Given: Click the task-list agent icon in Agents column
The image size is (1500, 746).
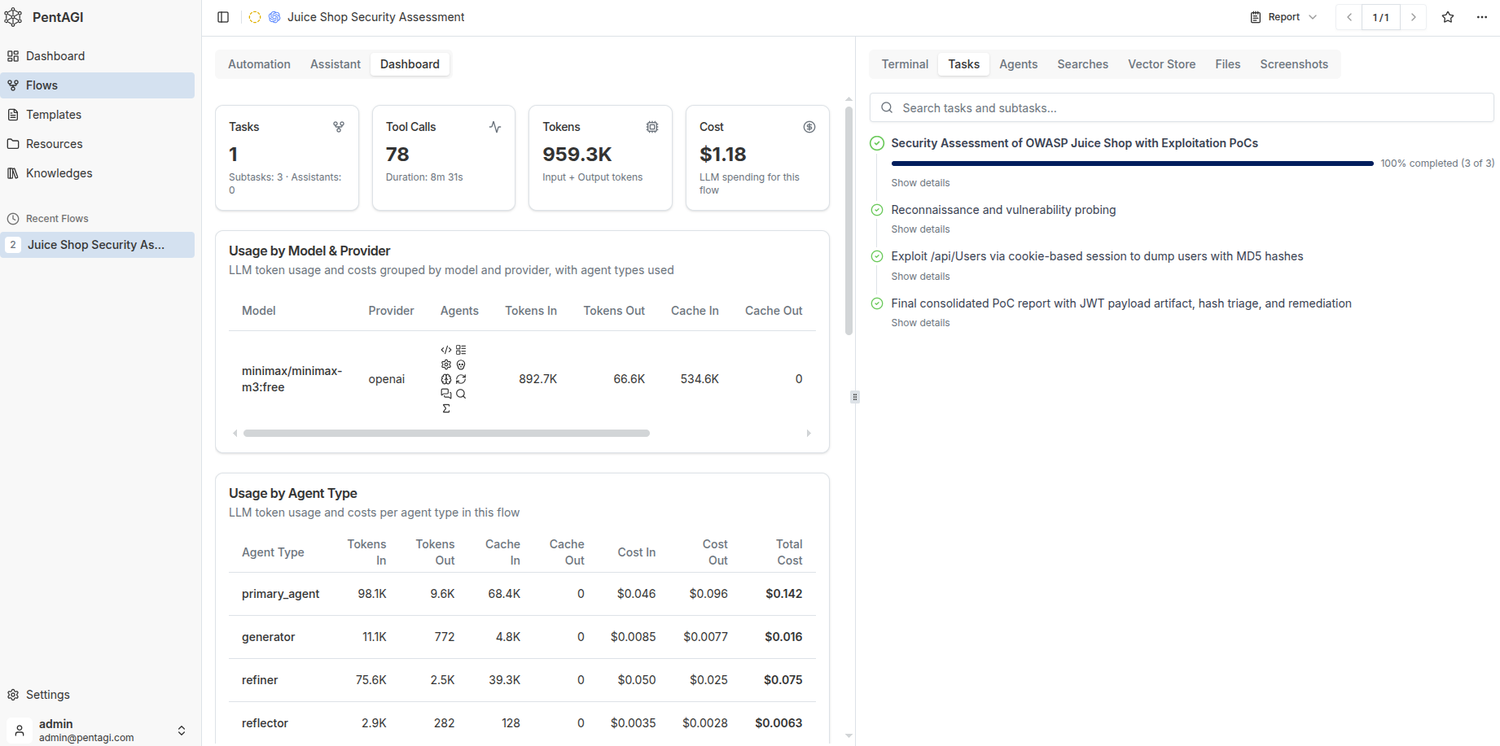Looking at the screenshot, I should pyautogui.click(x=461, y=350).
